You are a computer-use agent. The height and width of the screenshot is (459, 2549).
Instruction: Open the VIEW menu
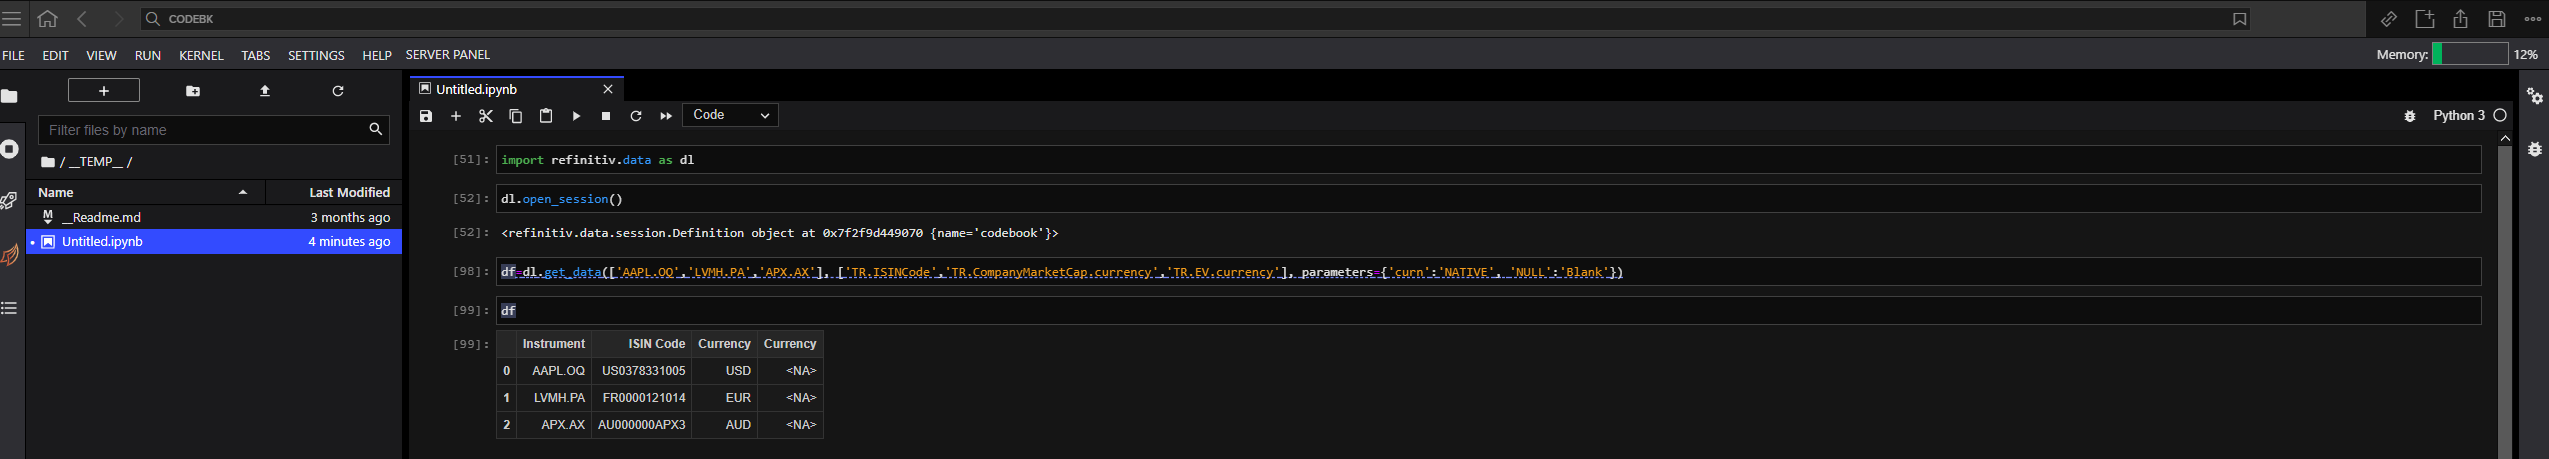coord(101,55)
